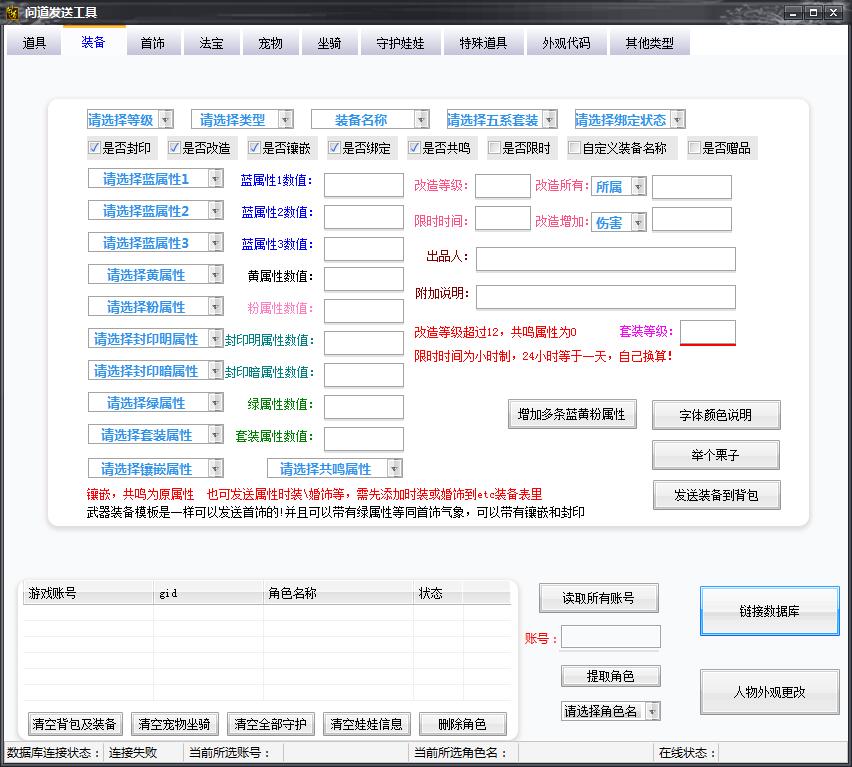Focus the 黄属性数值 input box
The image size is (852, 767).
[x=364, y=279]
